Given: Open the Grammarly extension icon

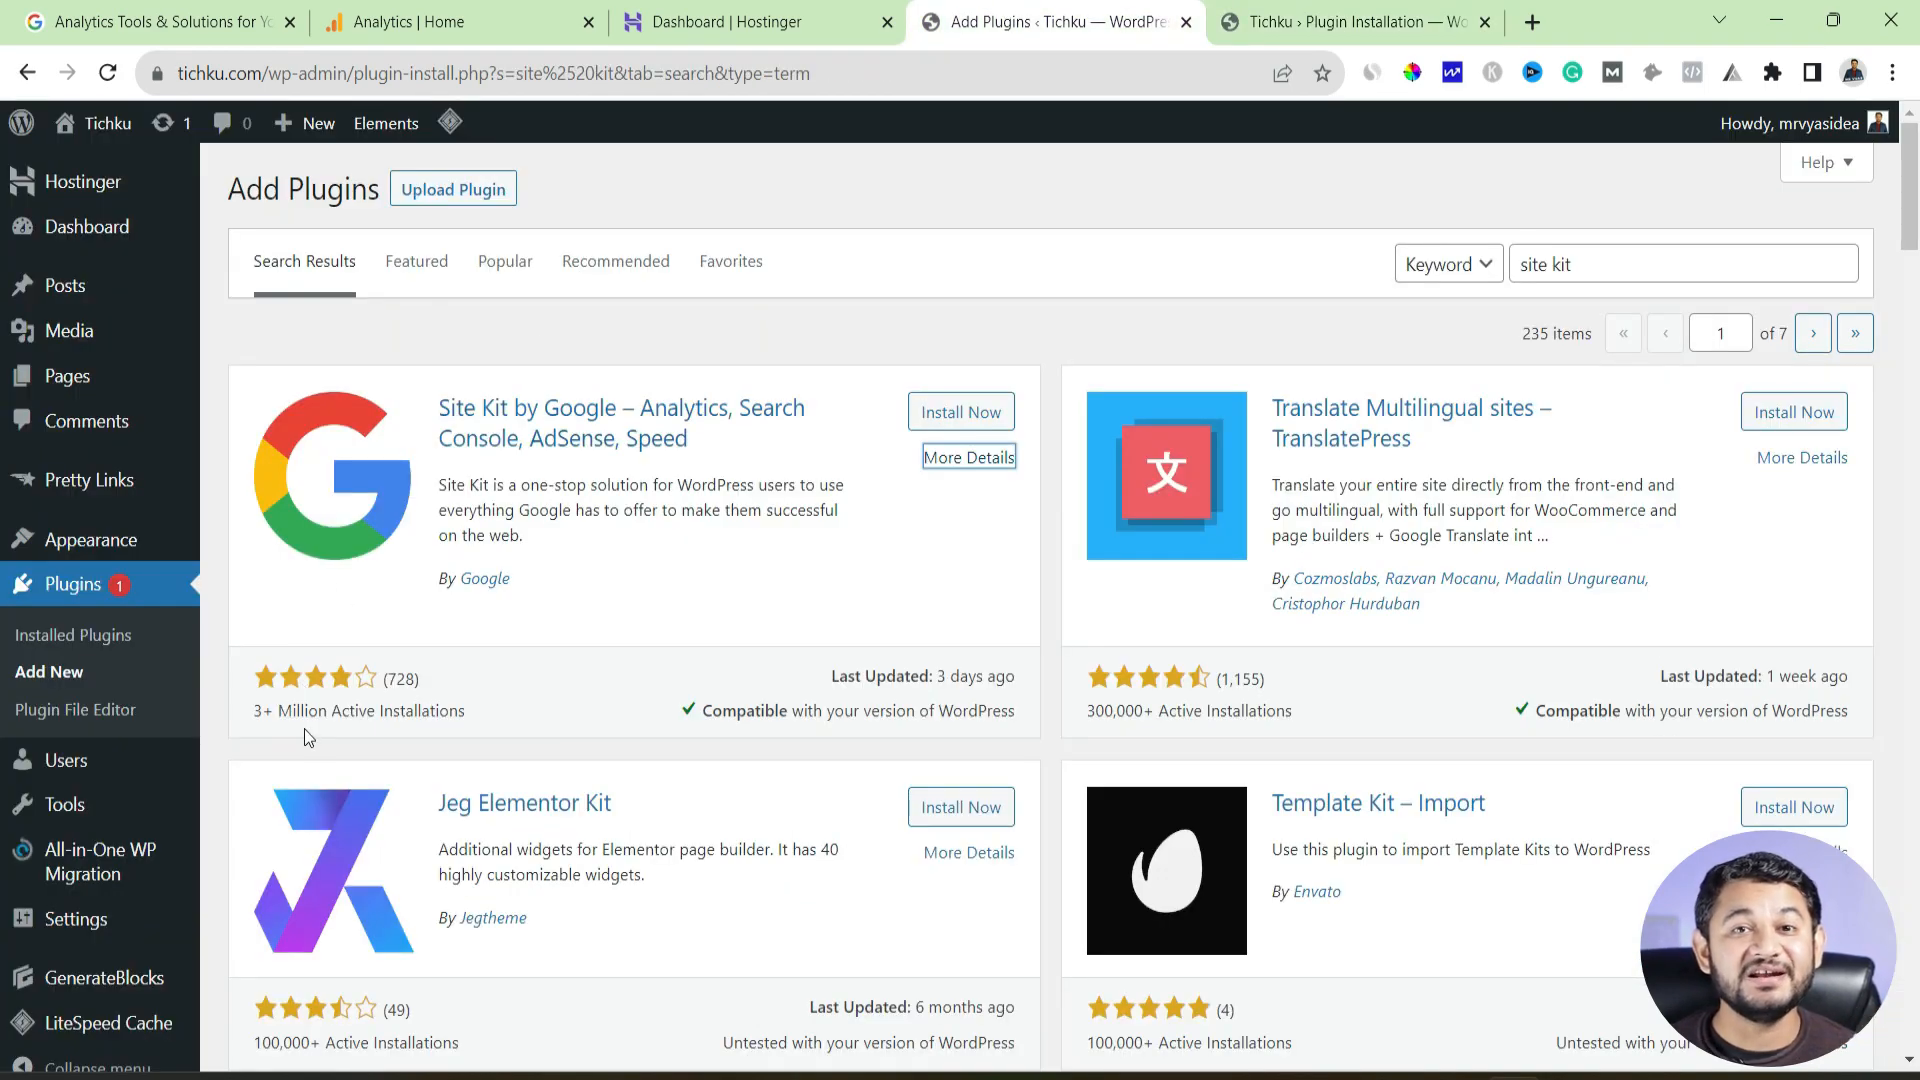Looking at the screenshot, I should click(x=1572, y=73).
